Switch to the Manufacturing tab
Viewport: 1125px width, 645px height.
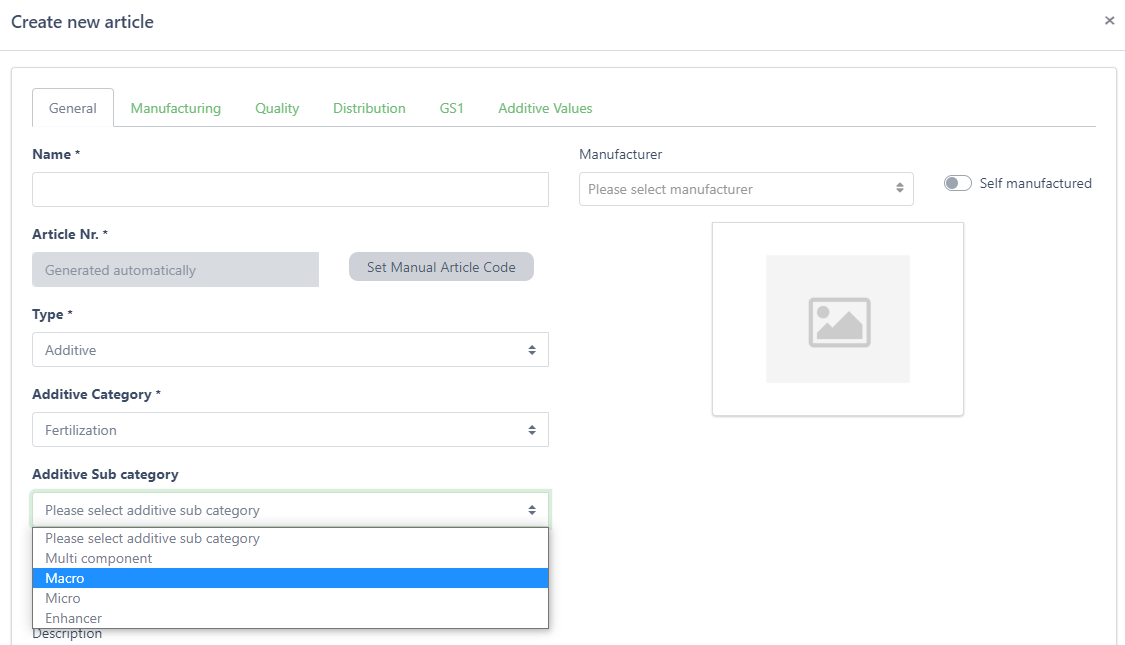(x=176, y=108)
